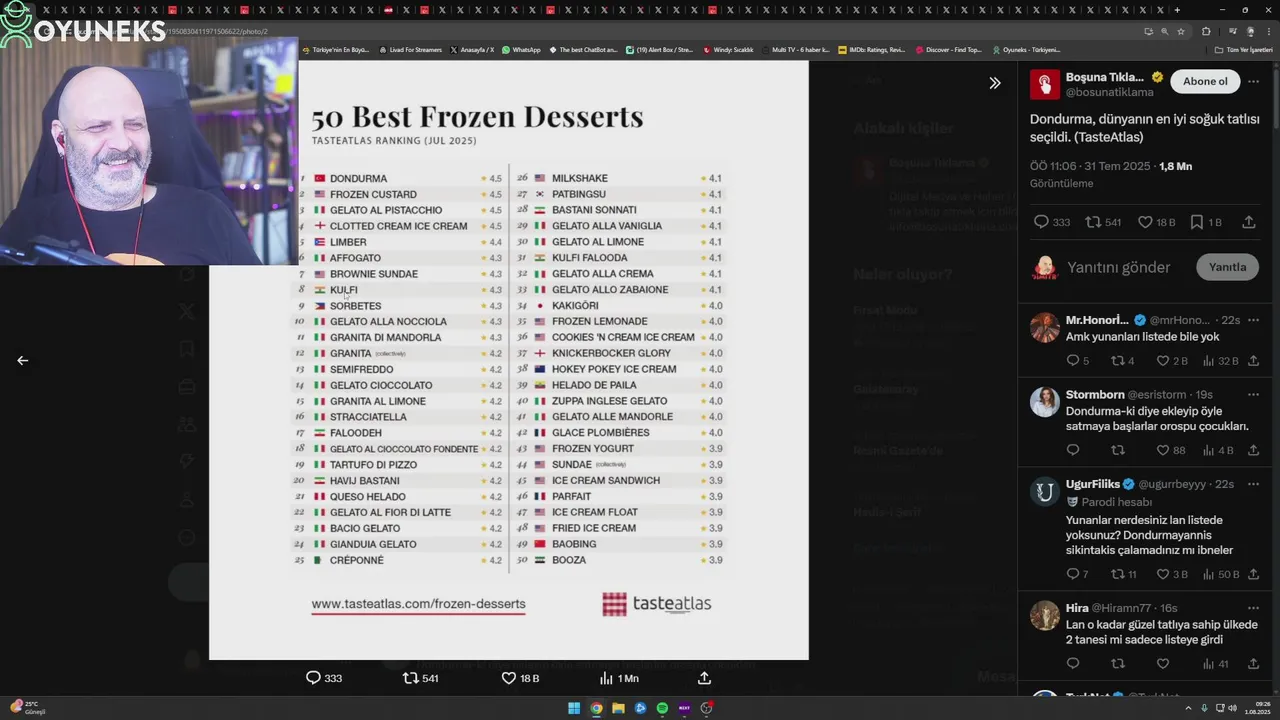This screenshot has width=1280, height=720.
Task: Open the Windows Start menu
Action: coord(574,708)
